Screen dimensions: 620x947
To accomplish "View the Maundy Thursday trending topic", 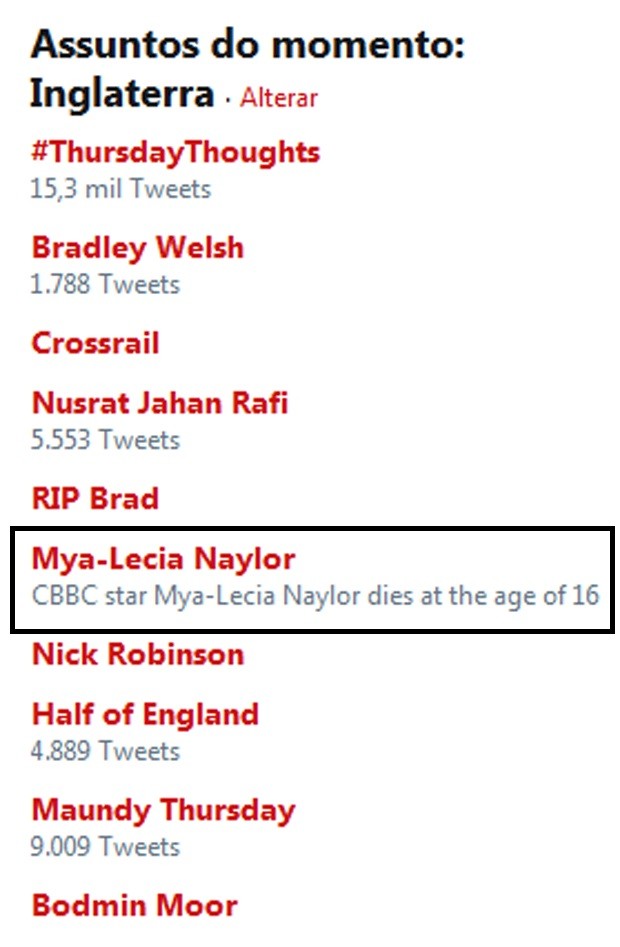I will [164, 810].
